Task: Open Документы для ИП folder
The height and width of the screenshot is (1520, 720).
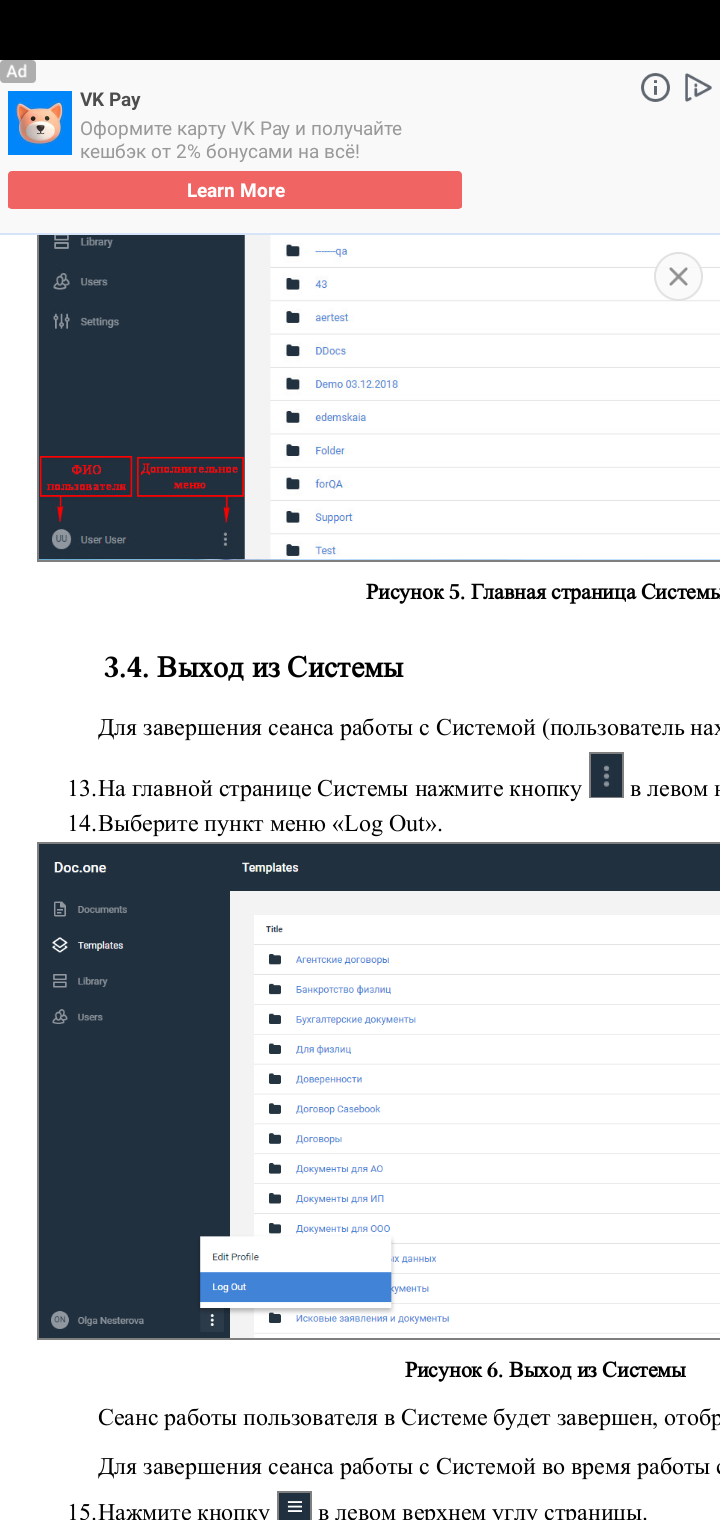Action: click(340, 1199)
